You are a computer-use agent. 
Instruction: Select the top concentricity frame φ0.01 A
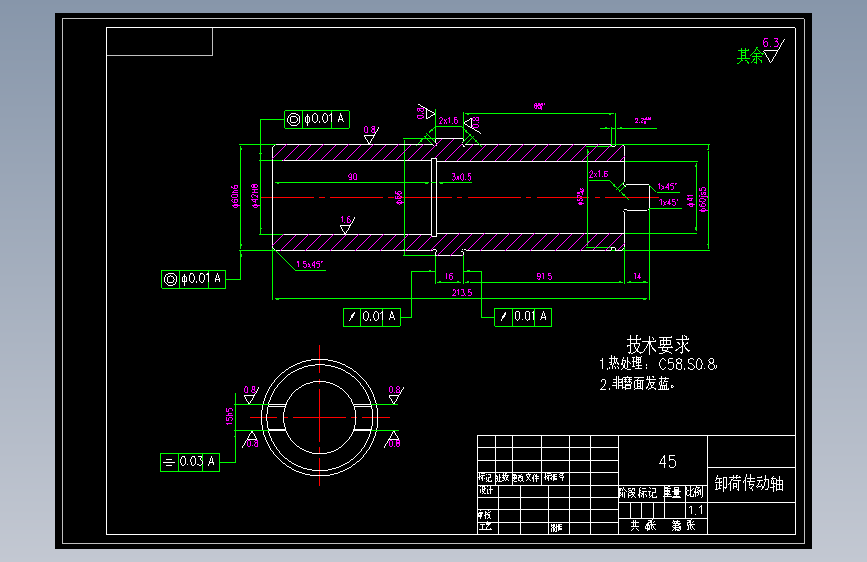[x=317, y=119]
